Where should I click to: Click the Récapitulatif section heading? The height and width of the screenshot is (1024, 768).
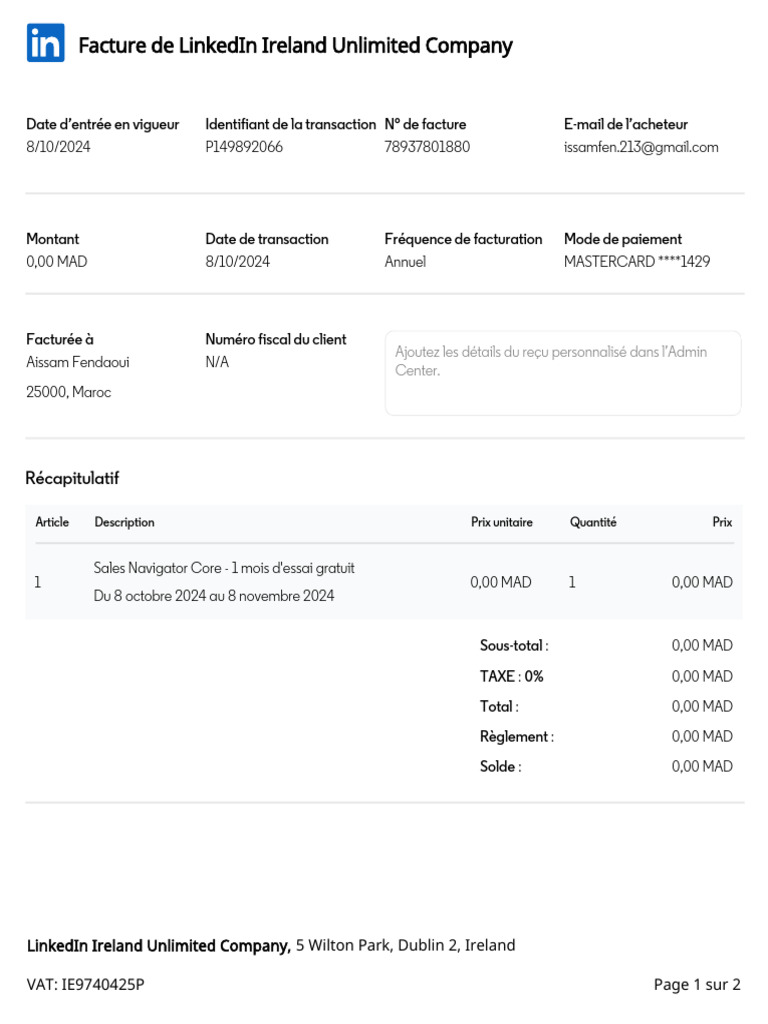click(x=72, y=478)
